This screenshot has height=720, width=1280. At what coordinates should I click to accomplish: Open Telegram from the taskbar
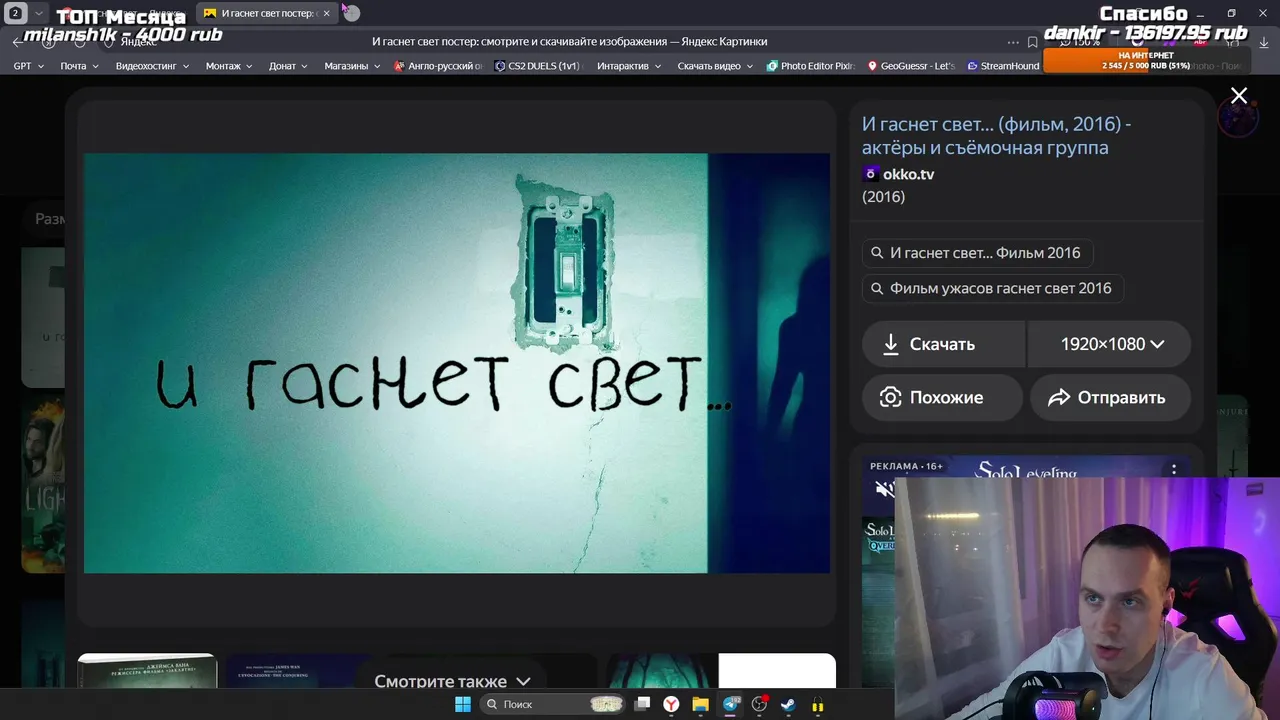(x=730, y=704)
